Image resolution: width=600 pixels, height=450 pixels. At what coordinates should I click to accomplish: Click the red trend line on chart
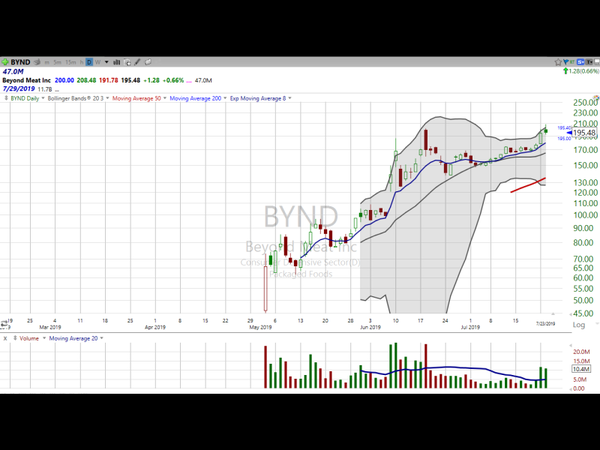tap(528, 185)
